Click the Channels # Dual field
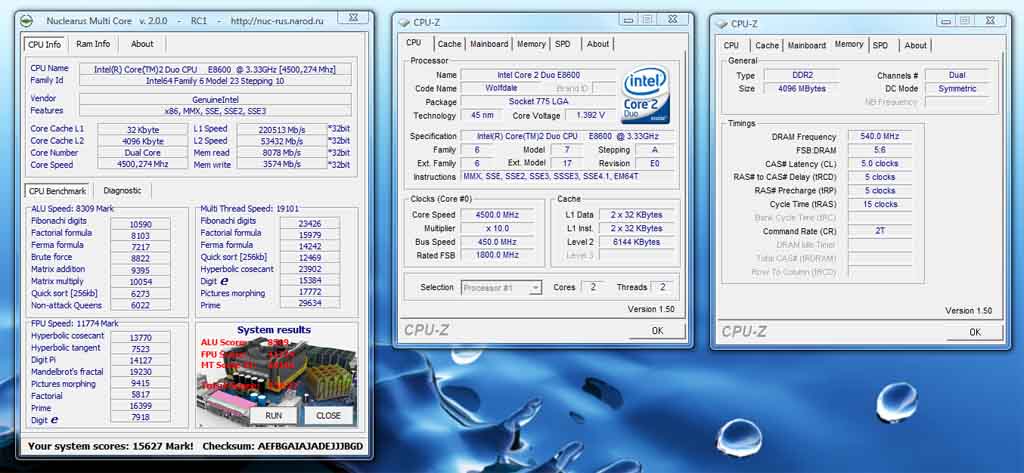Viewport: 1024px width, 473px height. point(957,76)
